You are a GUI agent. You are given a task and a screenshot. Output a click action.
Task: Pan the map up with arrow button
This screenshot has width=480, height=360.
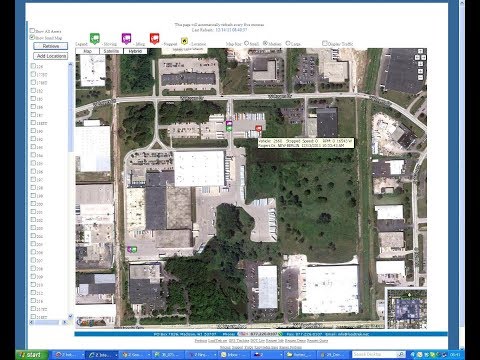(420, 51)
